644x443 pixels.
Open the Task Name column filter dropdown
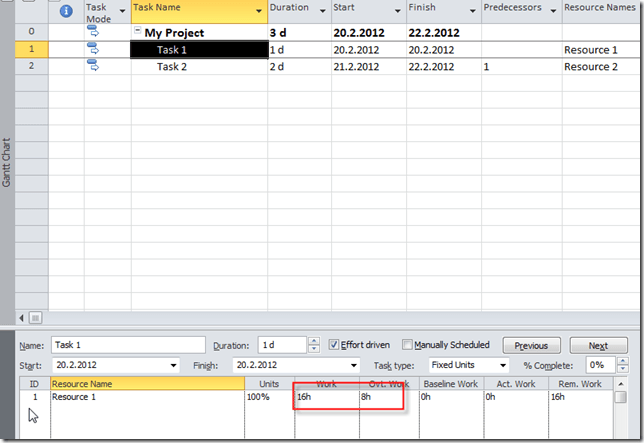[259, 12]
